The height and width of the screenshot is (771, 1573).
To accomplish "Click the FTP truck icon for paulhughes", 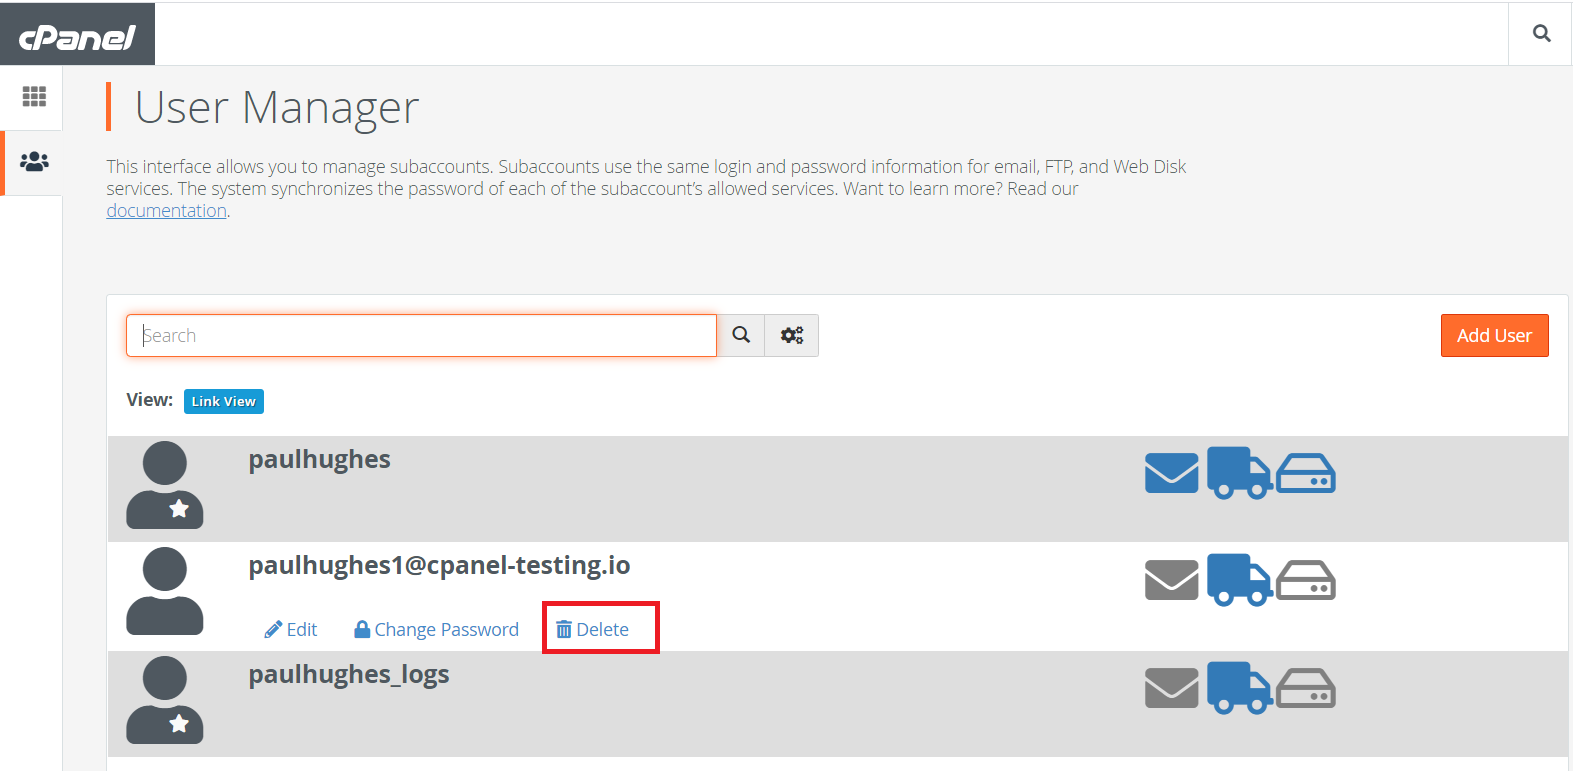I will [1239, 473].
